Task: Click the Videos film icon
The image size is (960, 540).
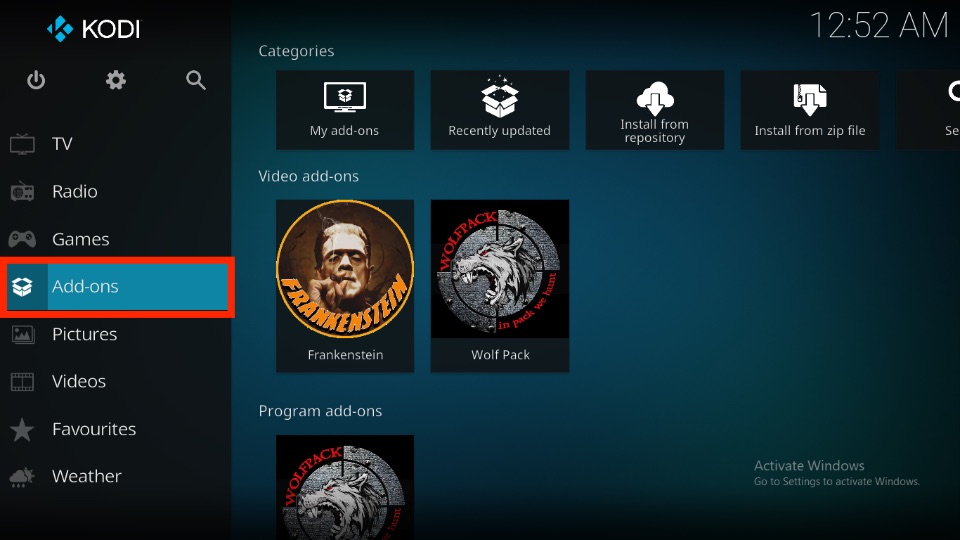Action: (23, 381)
